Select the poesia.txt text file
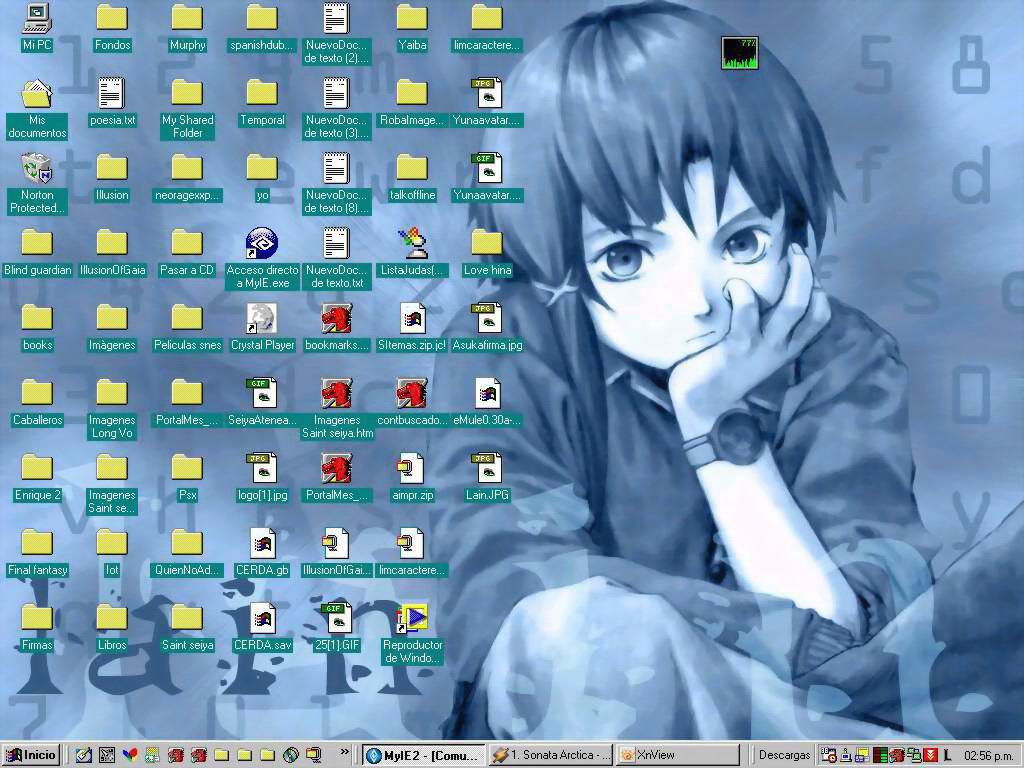Viewport: 1024px width, 768px height. tap(112, 94)
